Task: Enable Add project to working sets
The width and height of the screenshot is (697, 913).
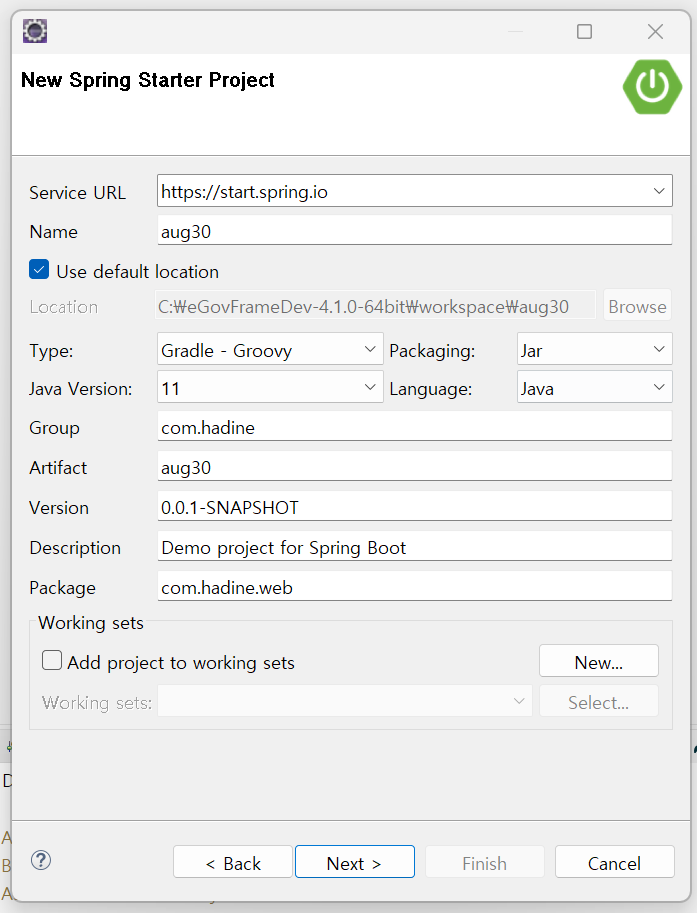Action: (52, 660)
